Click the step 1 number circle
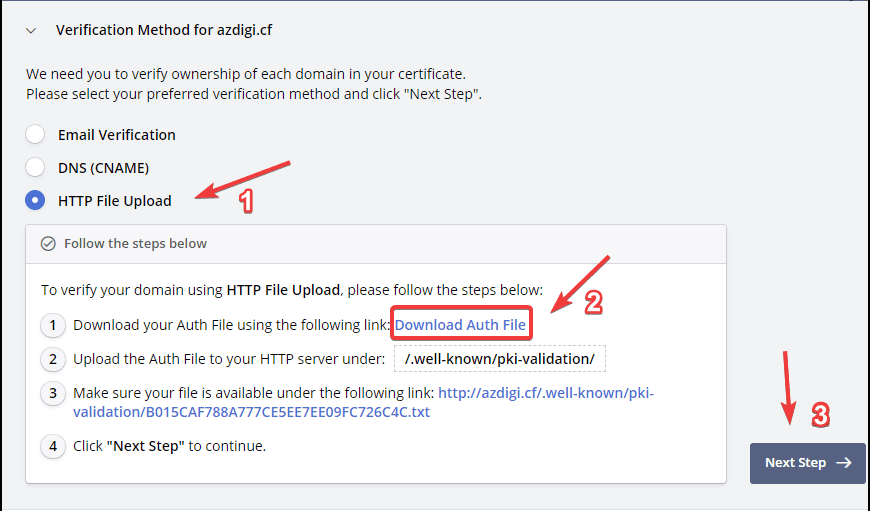The image size is (870, 511). point(53,325)
